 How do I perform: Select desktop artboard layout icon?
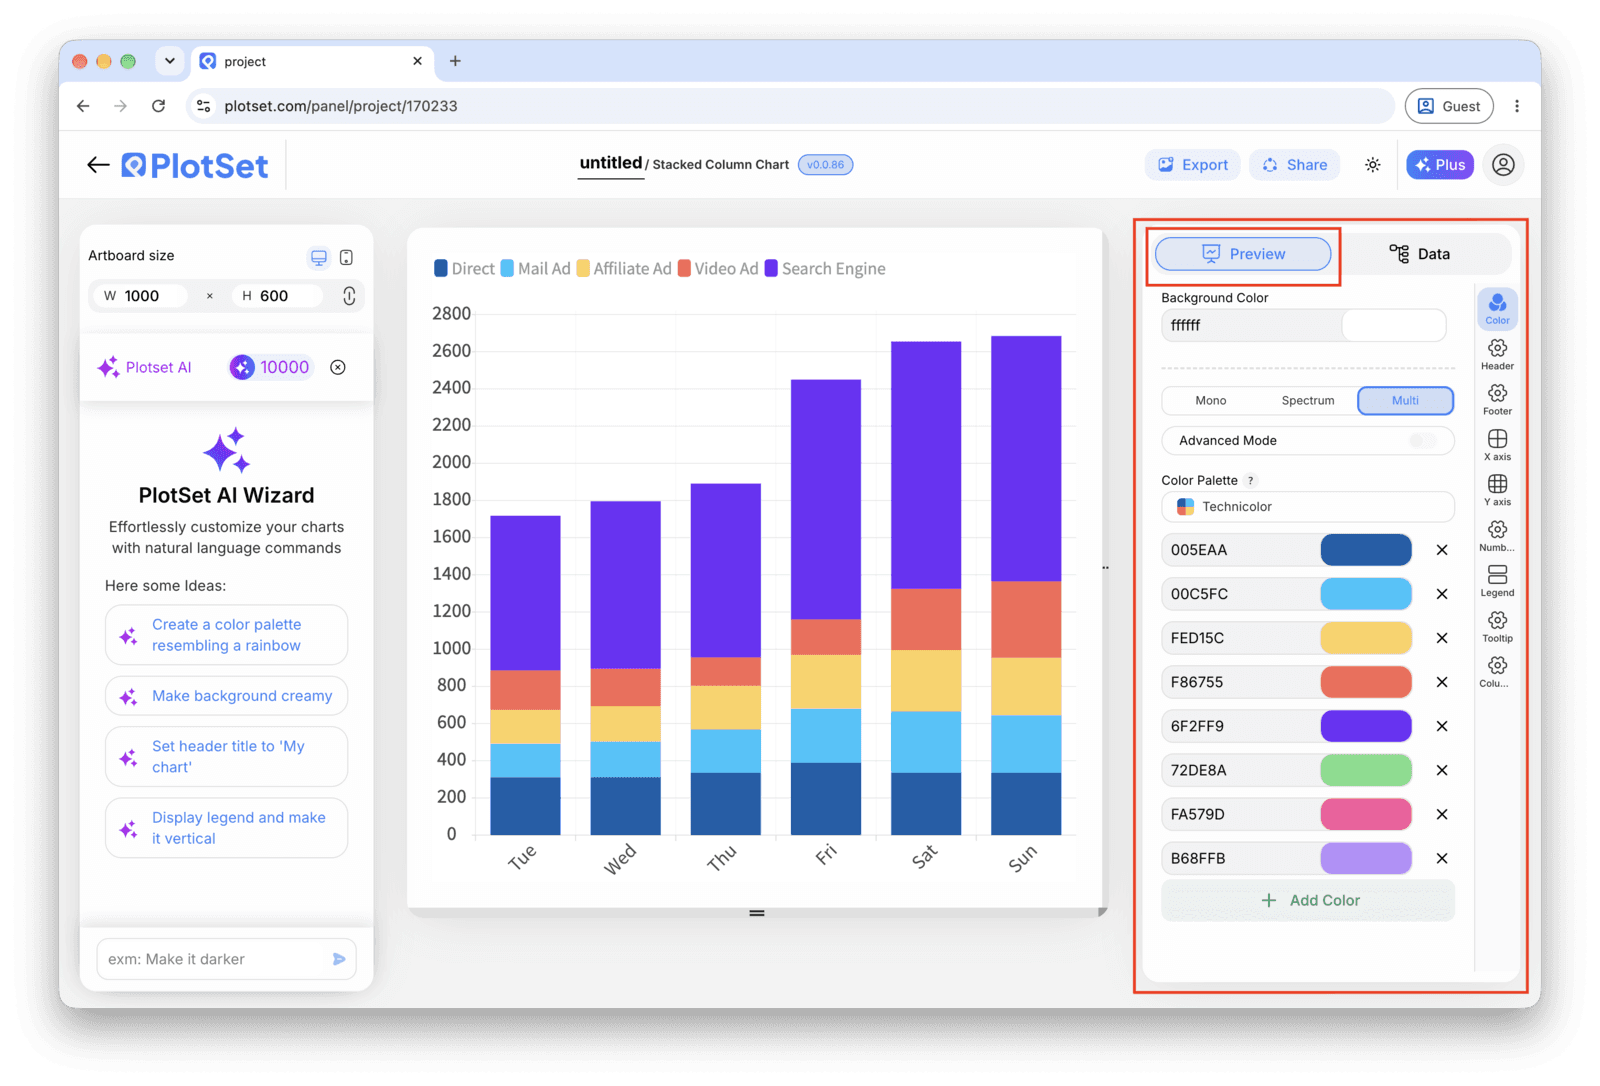click(x=319, y=257)
